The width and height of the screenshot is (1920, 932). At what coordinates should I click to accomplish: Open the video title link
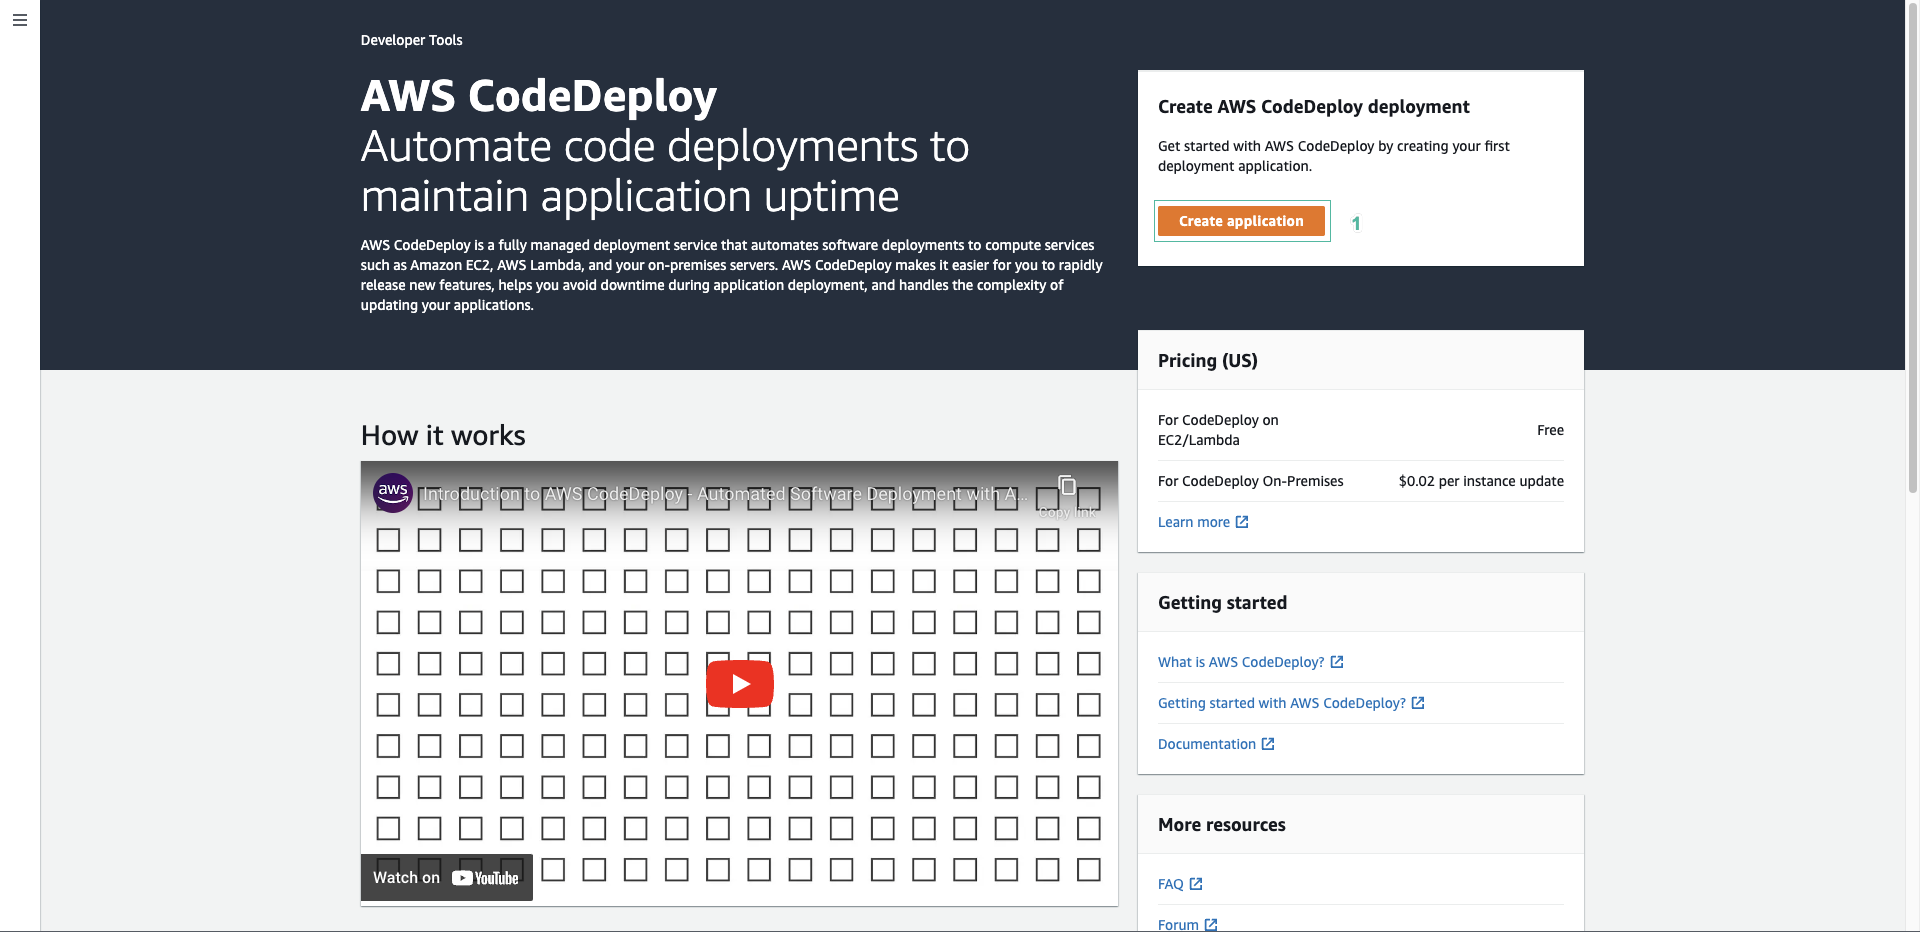(725, 494)
